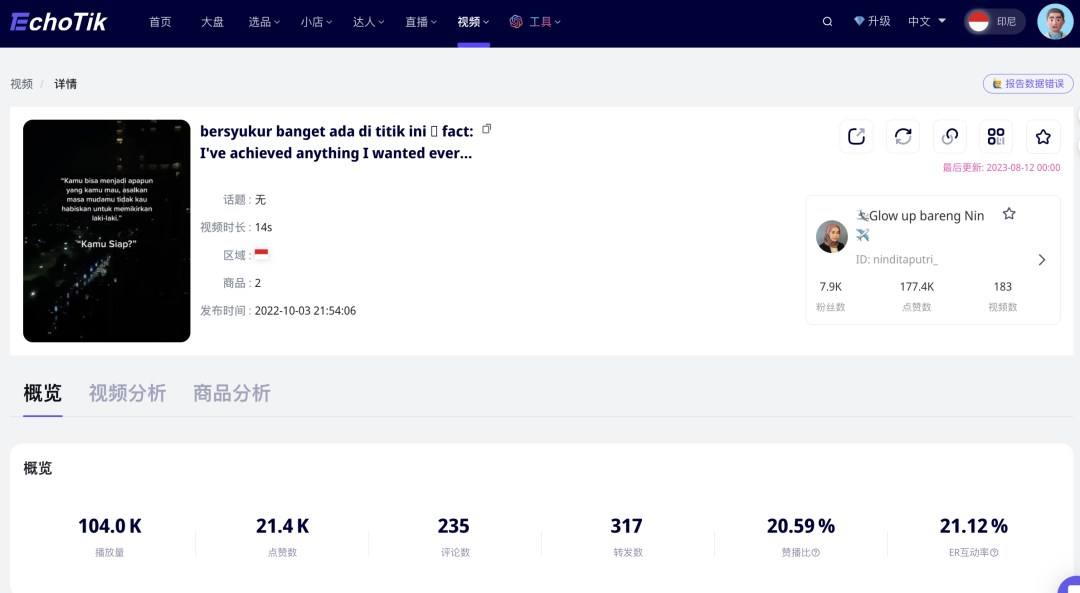Screen dimensions: 1080x593
Task: Open the QR code scan icon
Action: [x=996, y=137]
